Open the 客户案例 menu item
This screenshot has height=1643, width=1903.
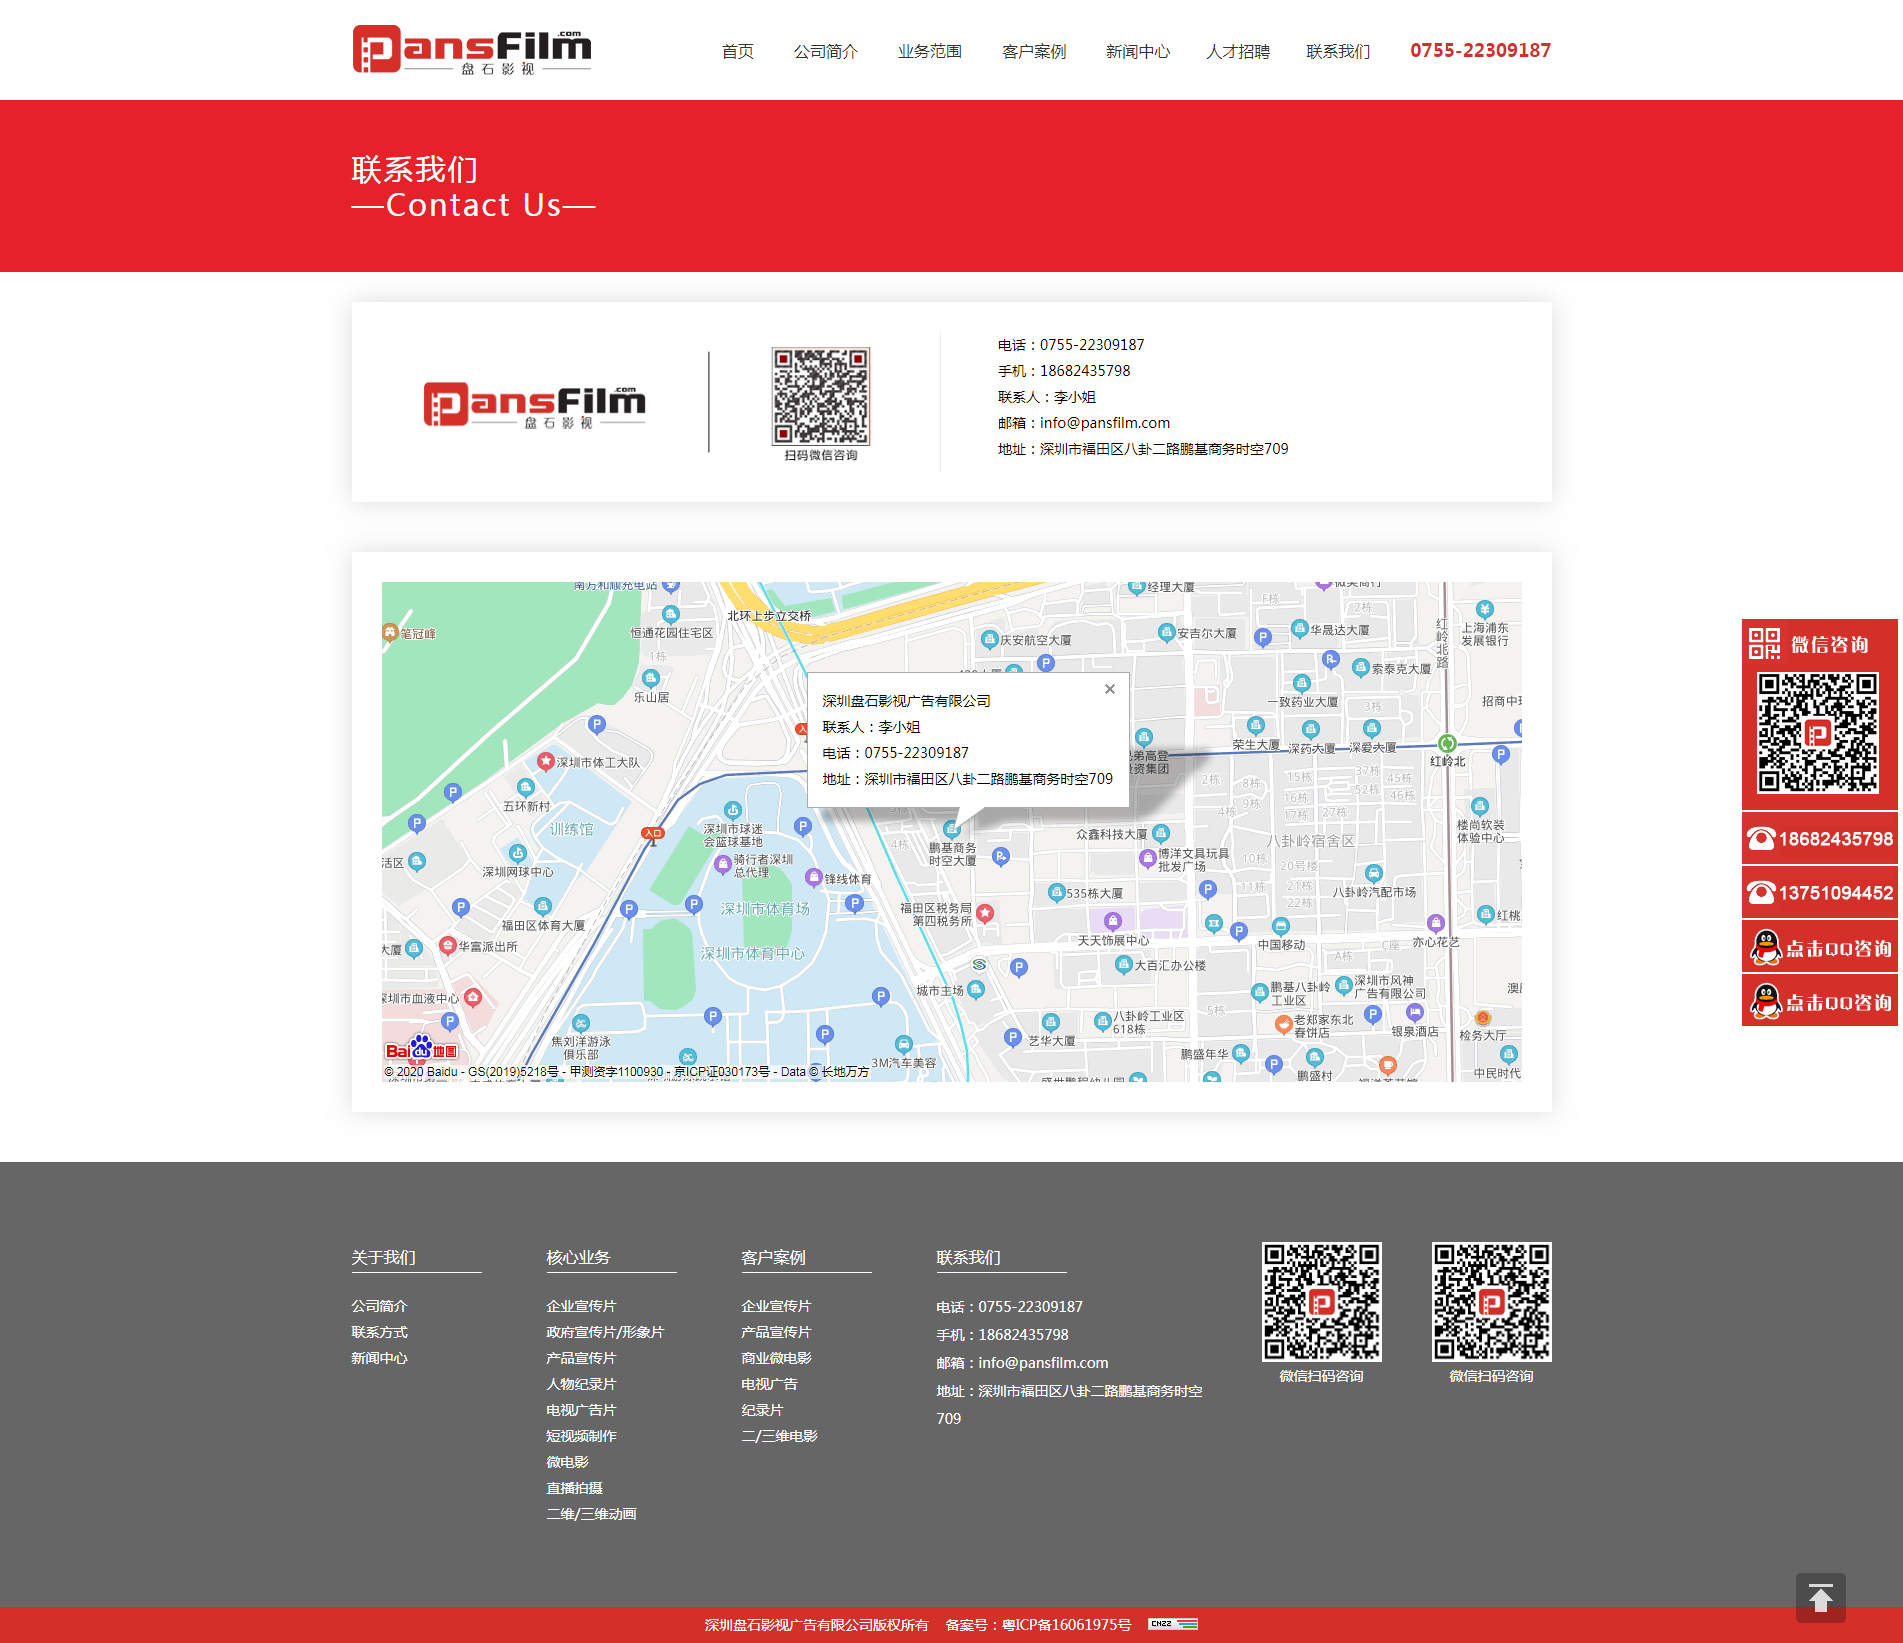[x=1034, y=51]
